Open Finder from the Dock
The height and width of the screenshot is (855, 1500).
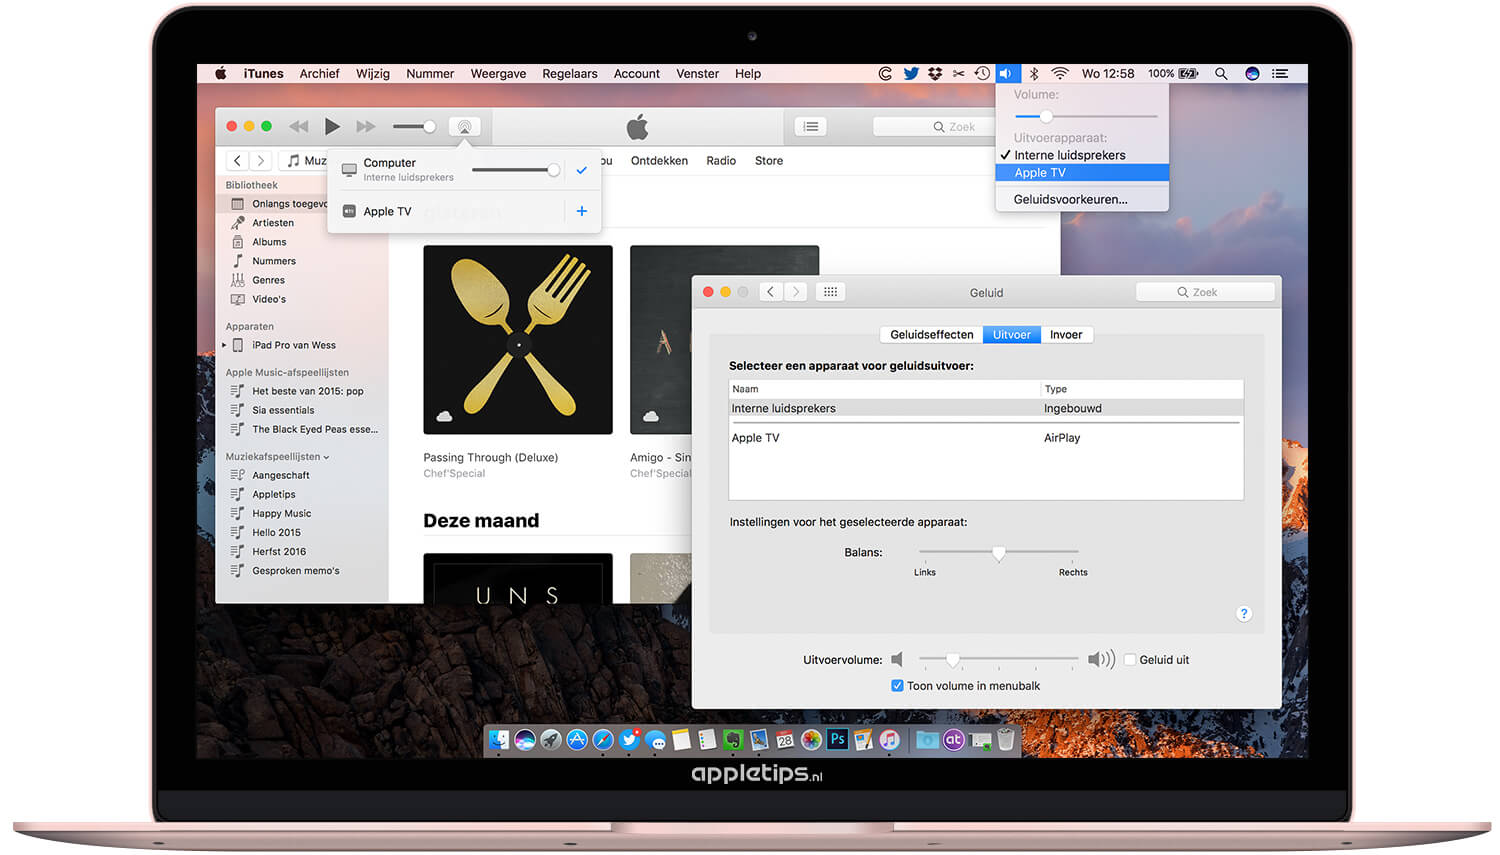498,740
